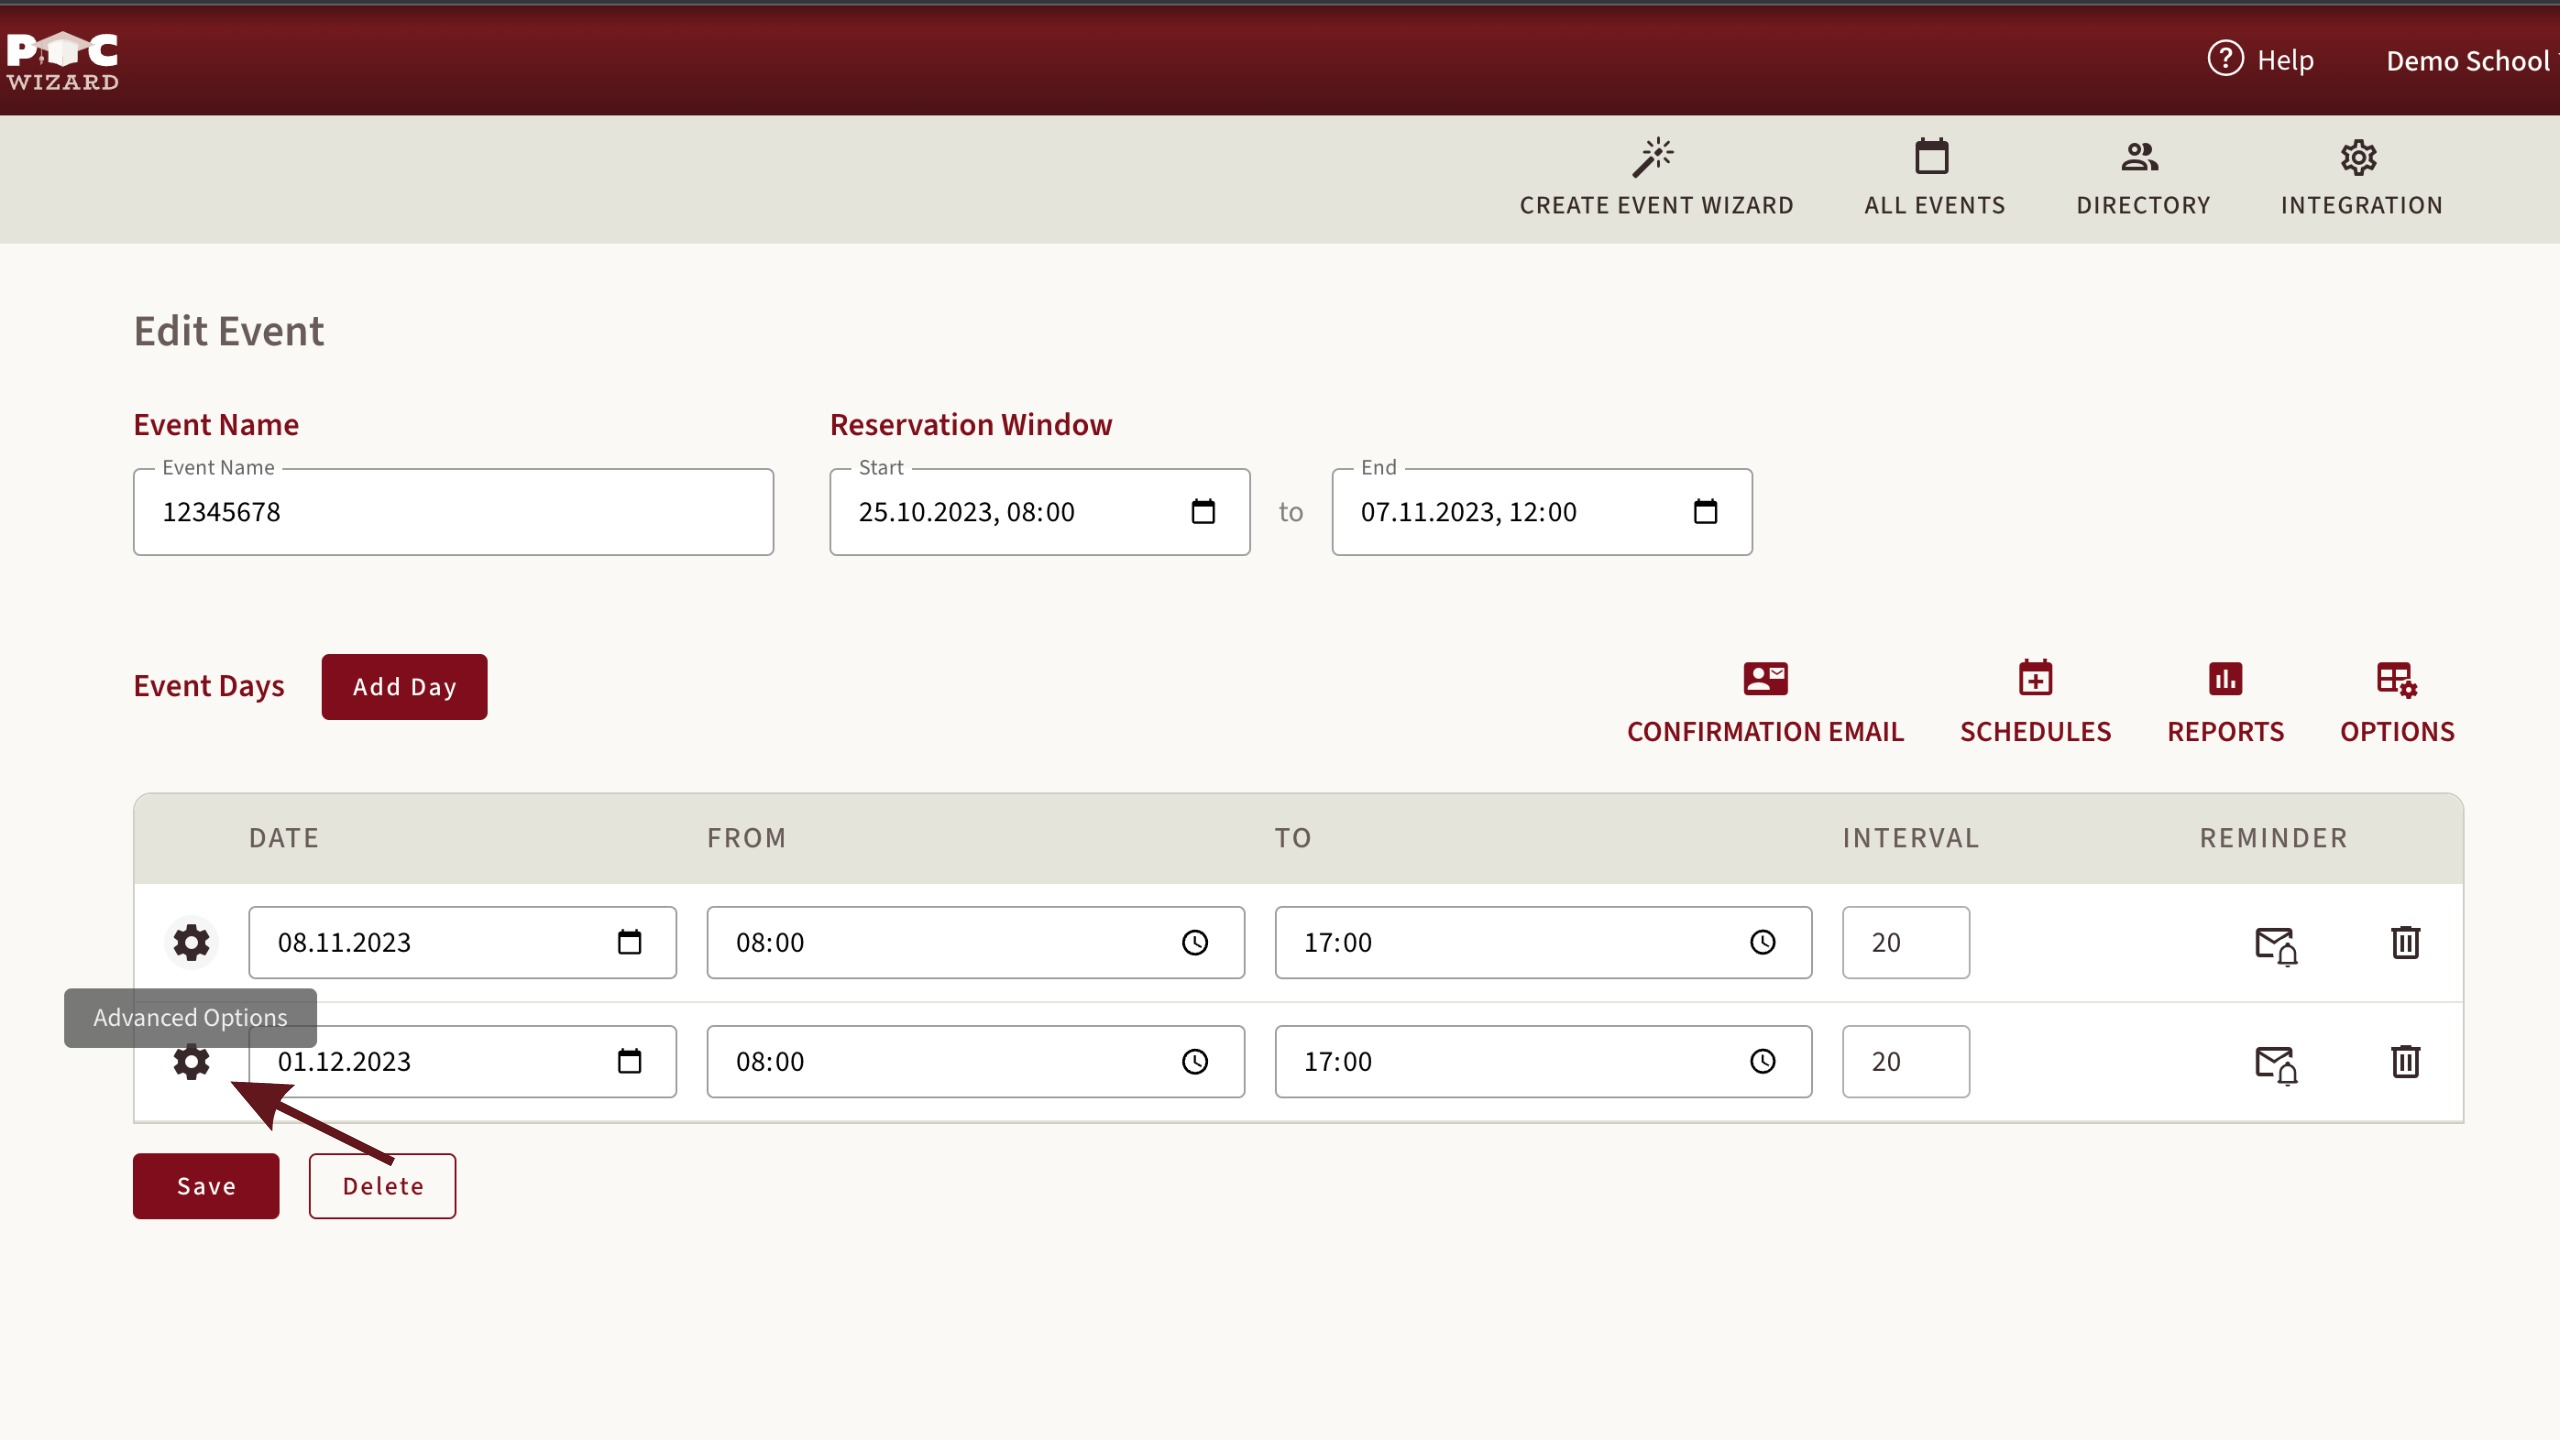This screenshot has height=1440, width=2560.
Task: Open the Confirmation Email settings
Action: [x=1765, y=702]
